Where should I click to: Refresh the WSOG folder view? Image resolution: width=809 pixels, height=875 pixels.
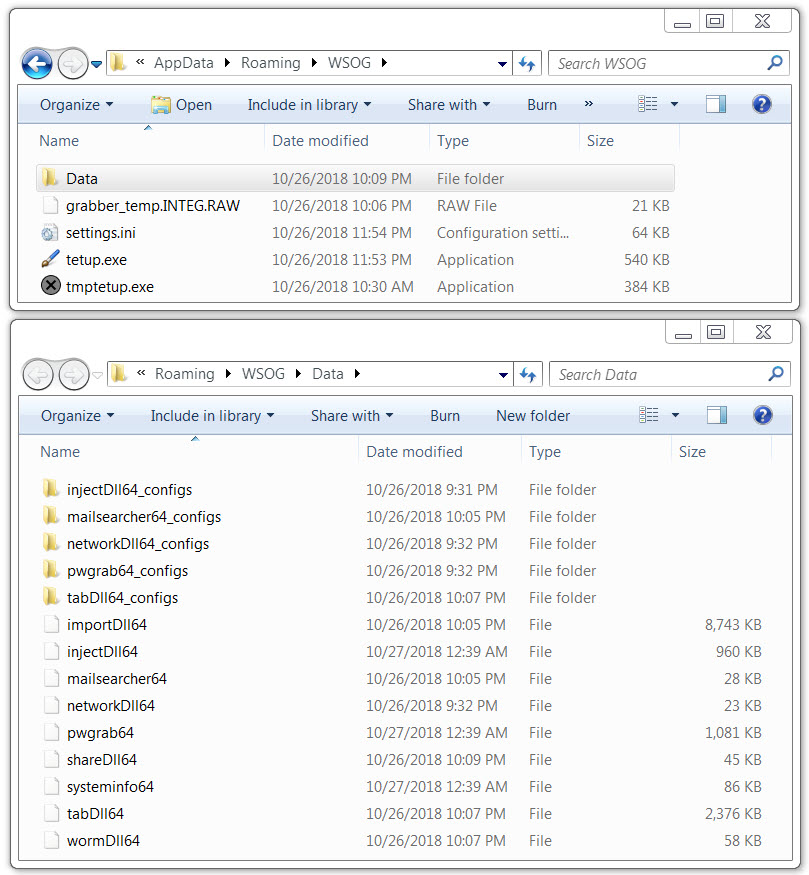(527, 64)
